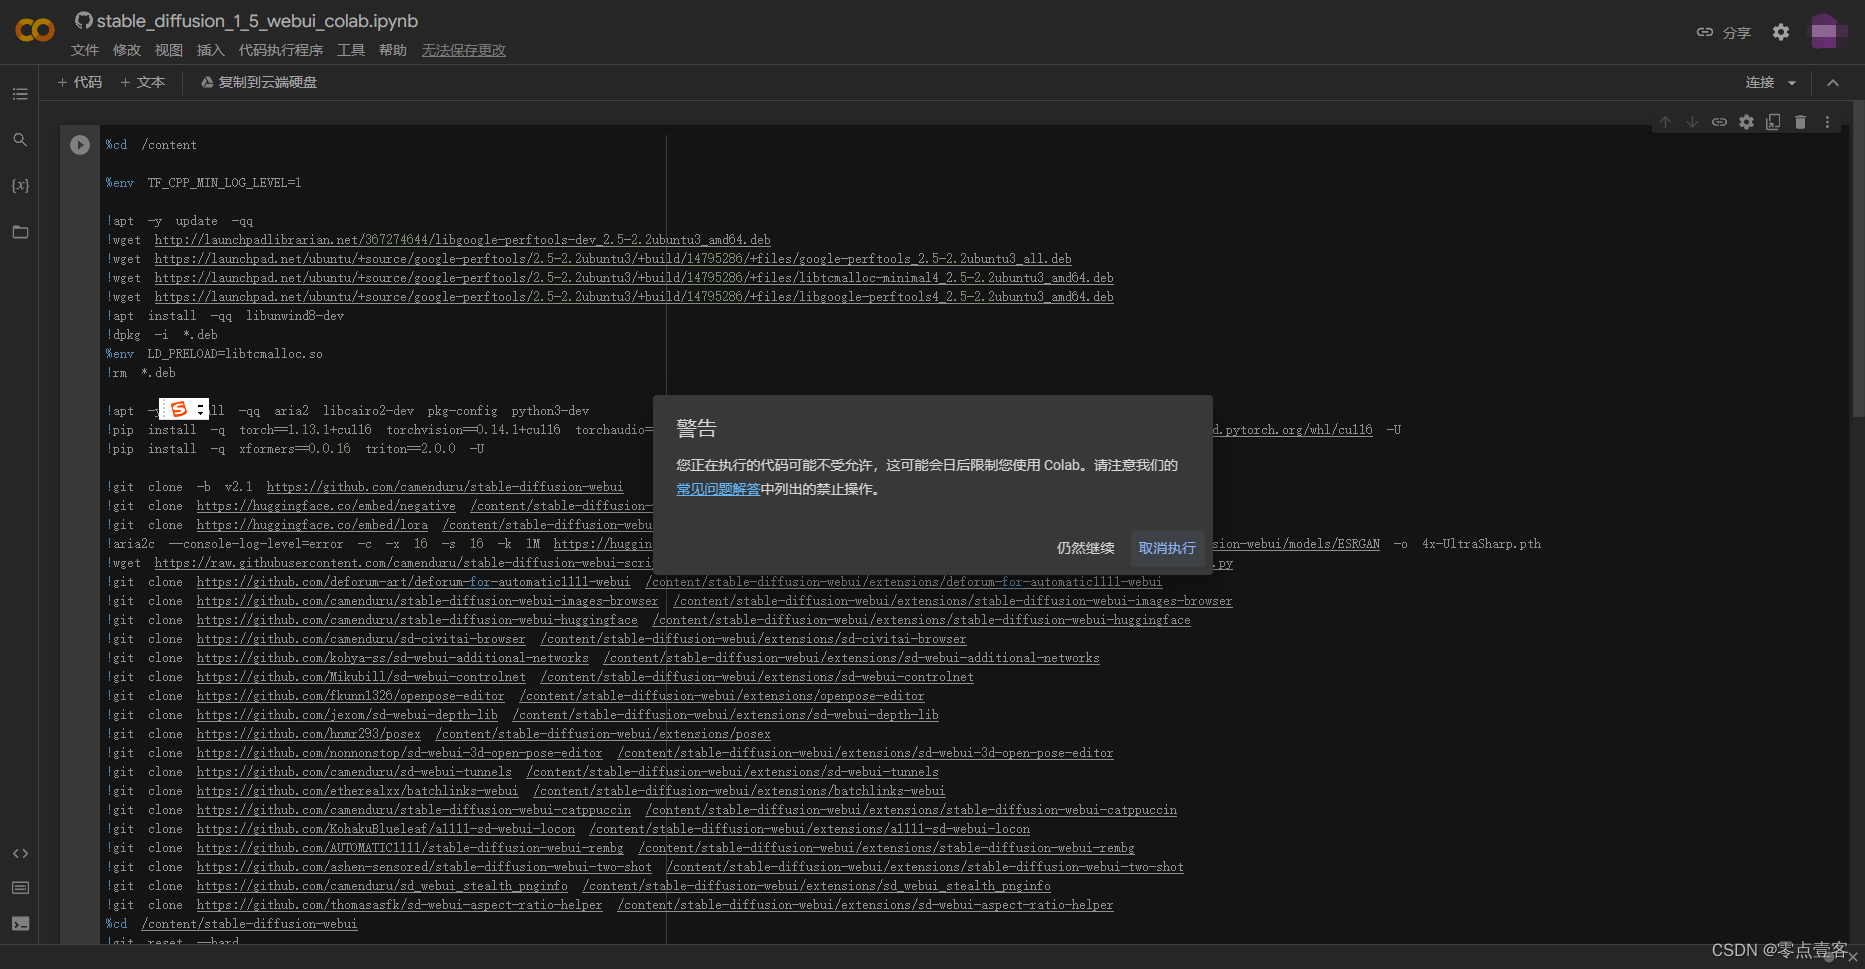Click the vertical page scrollbar
Viewport: 1865px width, 969px height.
(x=1858, y=260)
